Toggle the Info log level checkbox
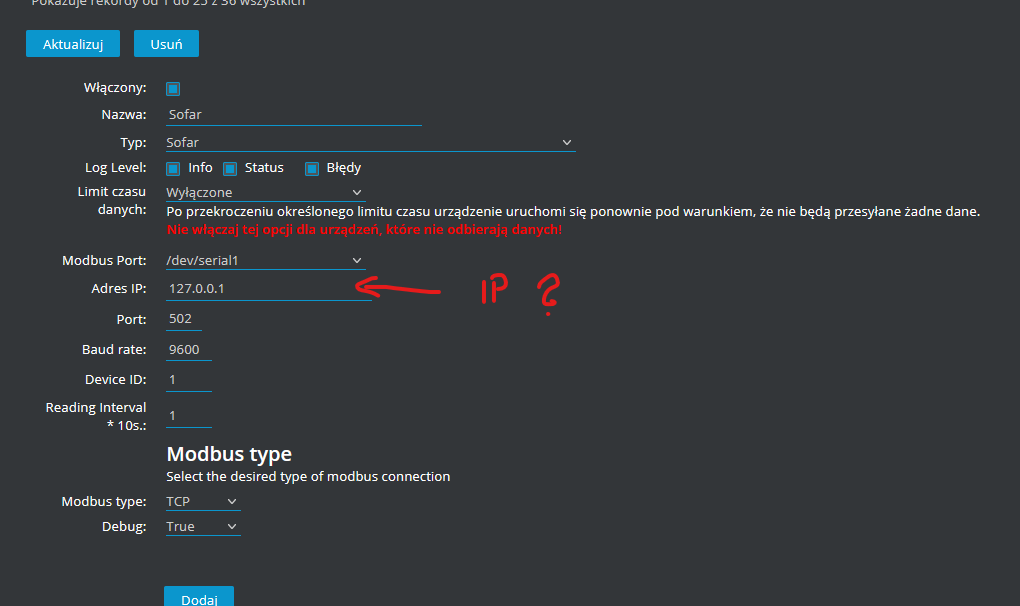This screenshot has height=606, width=1020. 173,169
